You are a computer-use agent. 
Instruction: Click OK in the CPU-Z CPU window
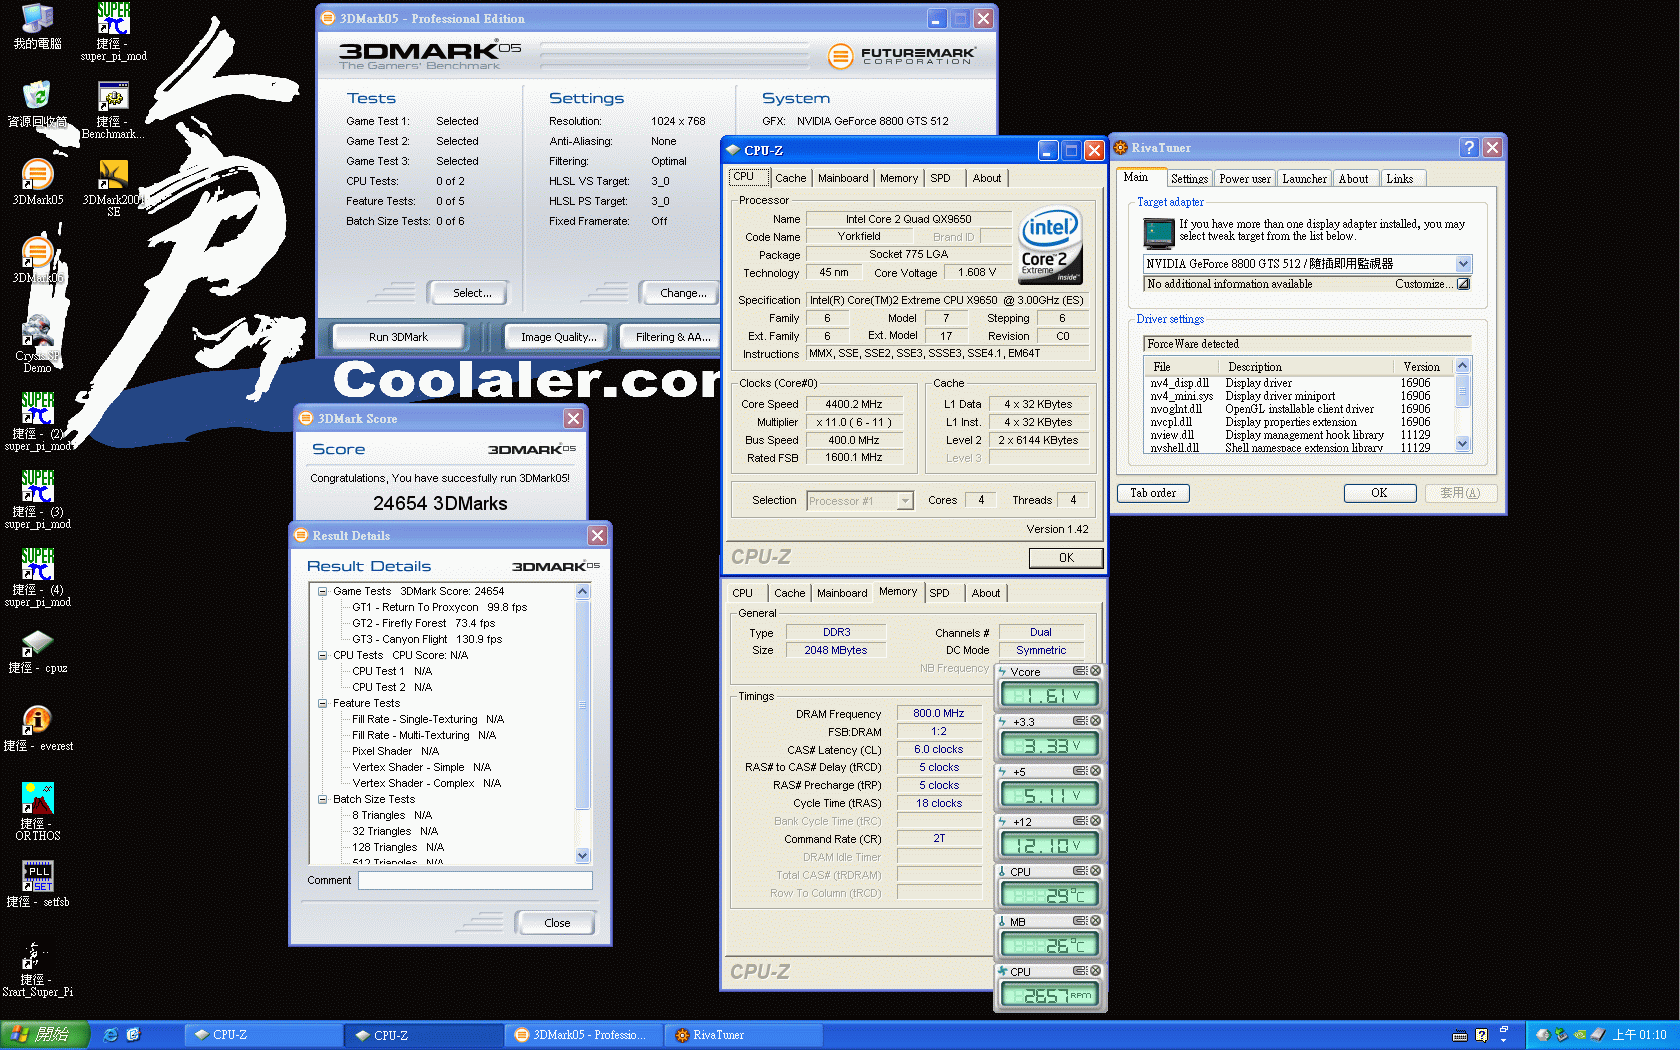(x=1066, y=558)
